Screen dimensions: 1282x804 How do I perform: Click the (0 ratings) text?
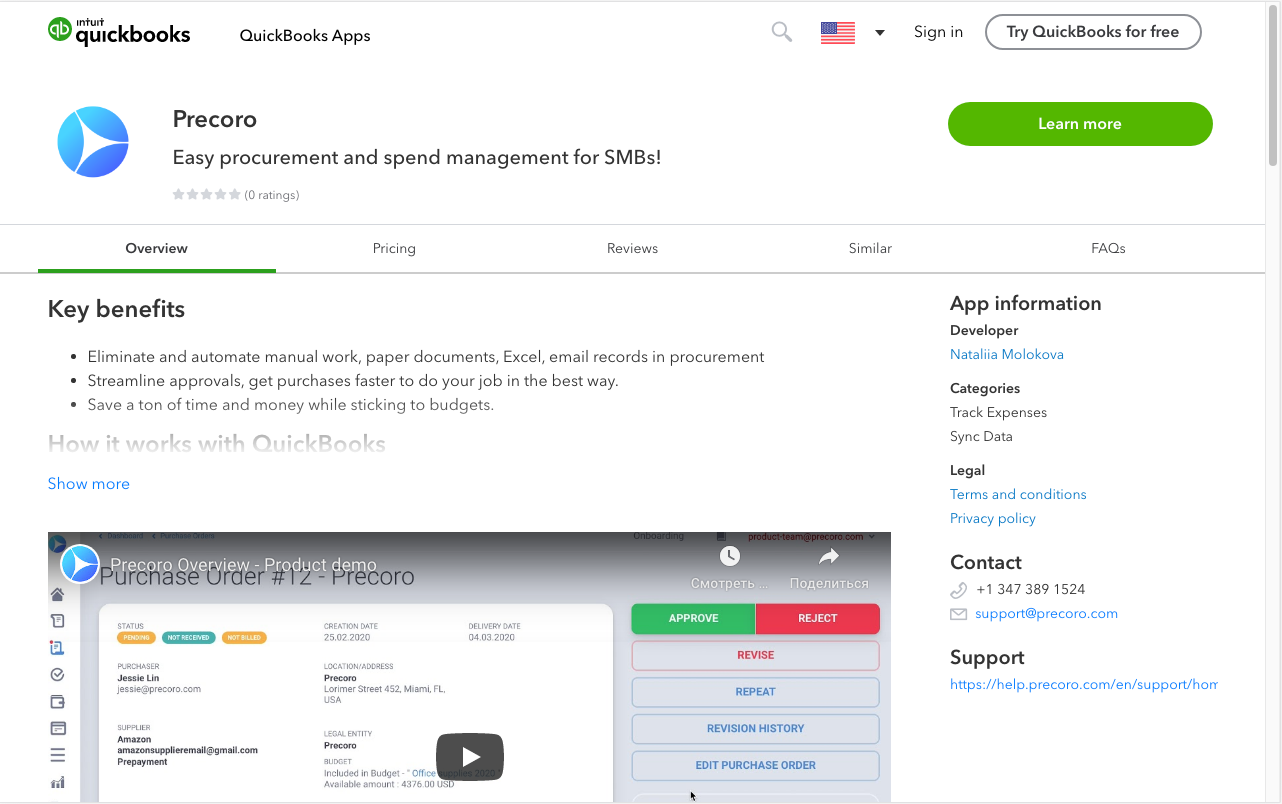[x=272, y=195]
